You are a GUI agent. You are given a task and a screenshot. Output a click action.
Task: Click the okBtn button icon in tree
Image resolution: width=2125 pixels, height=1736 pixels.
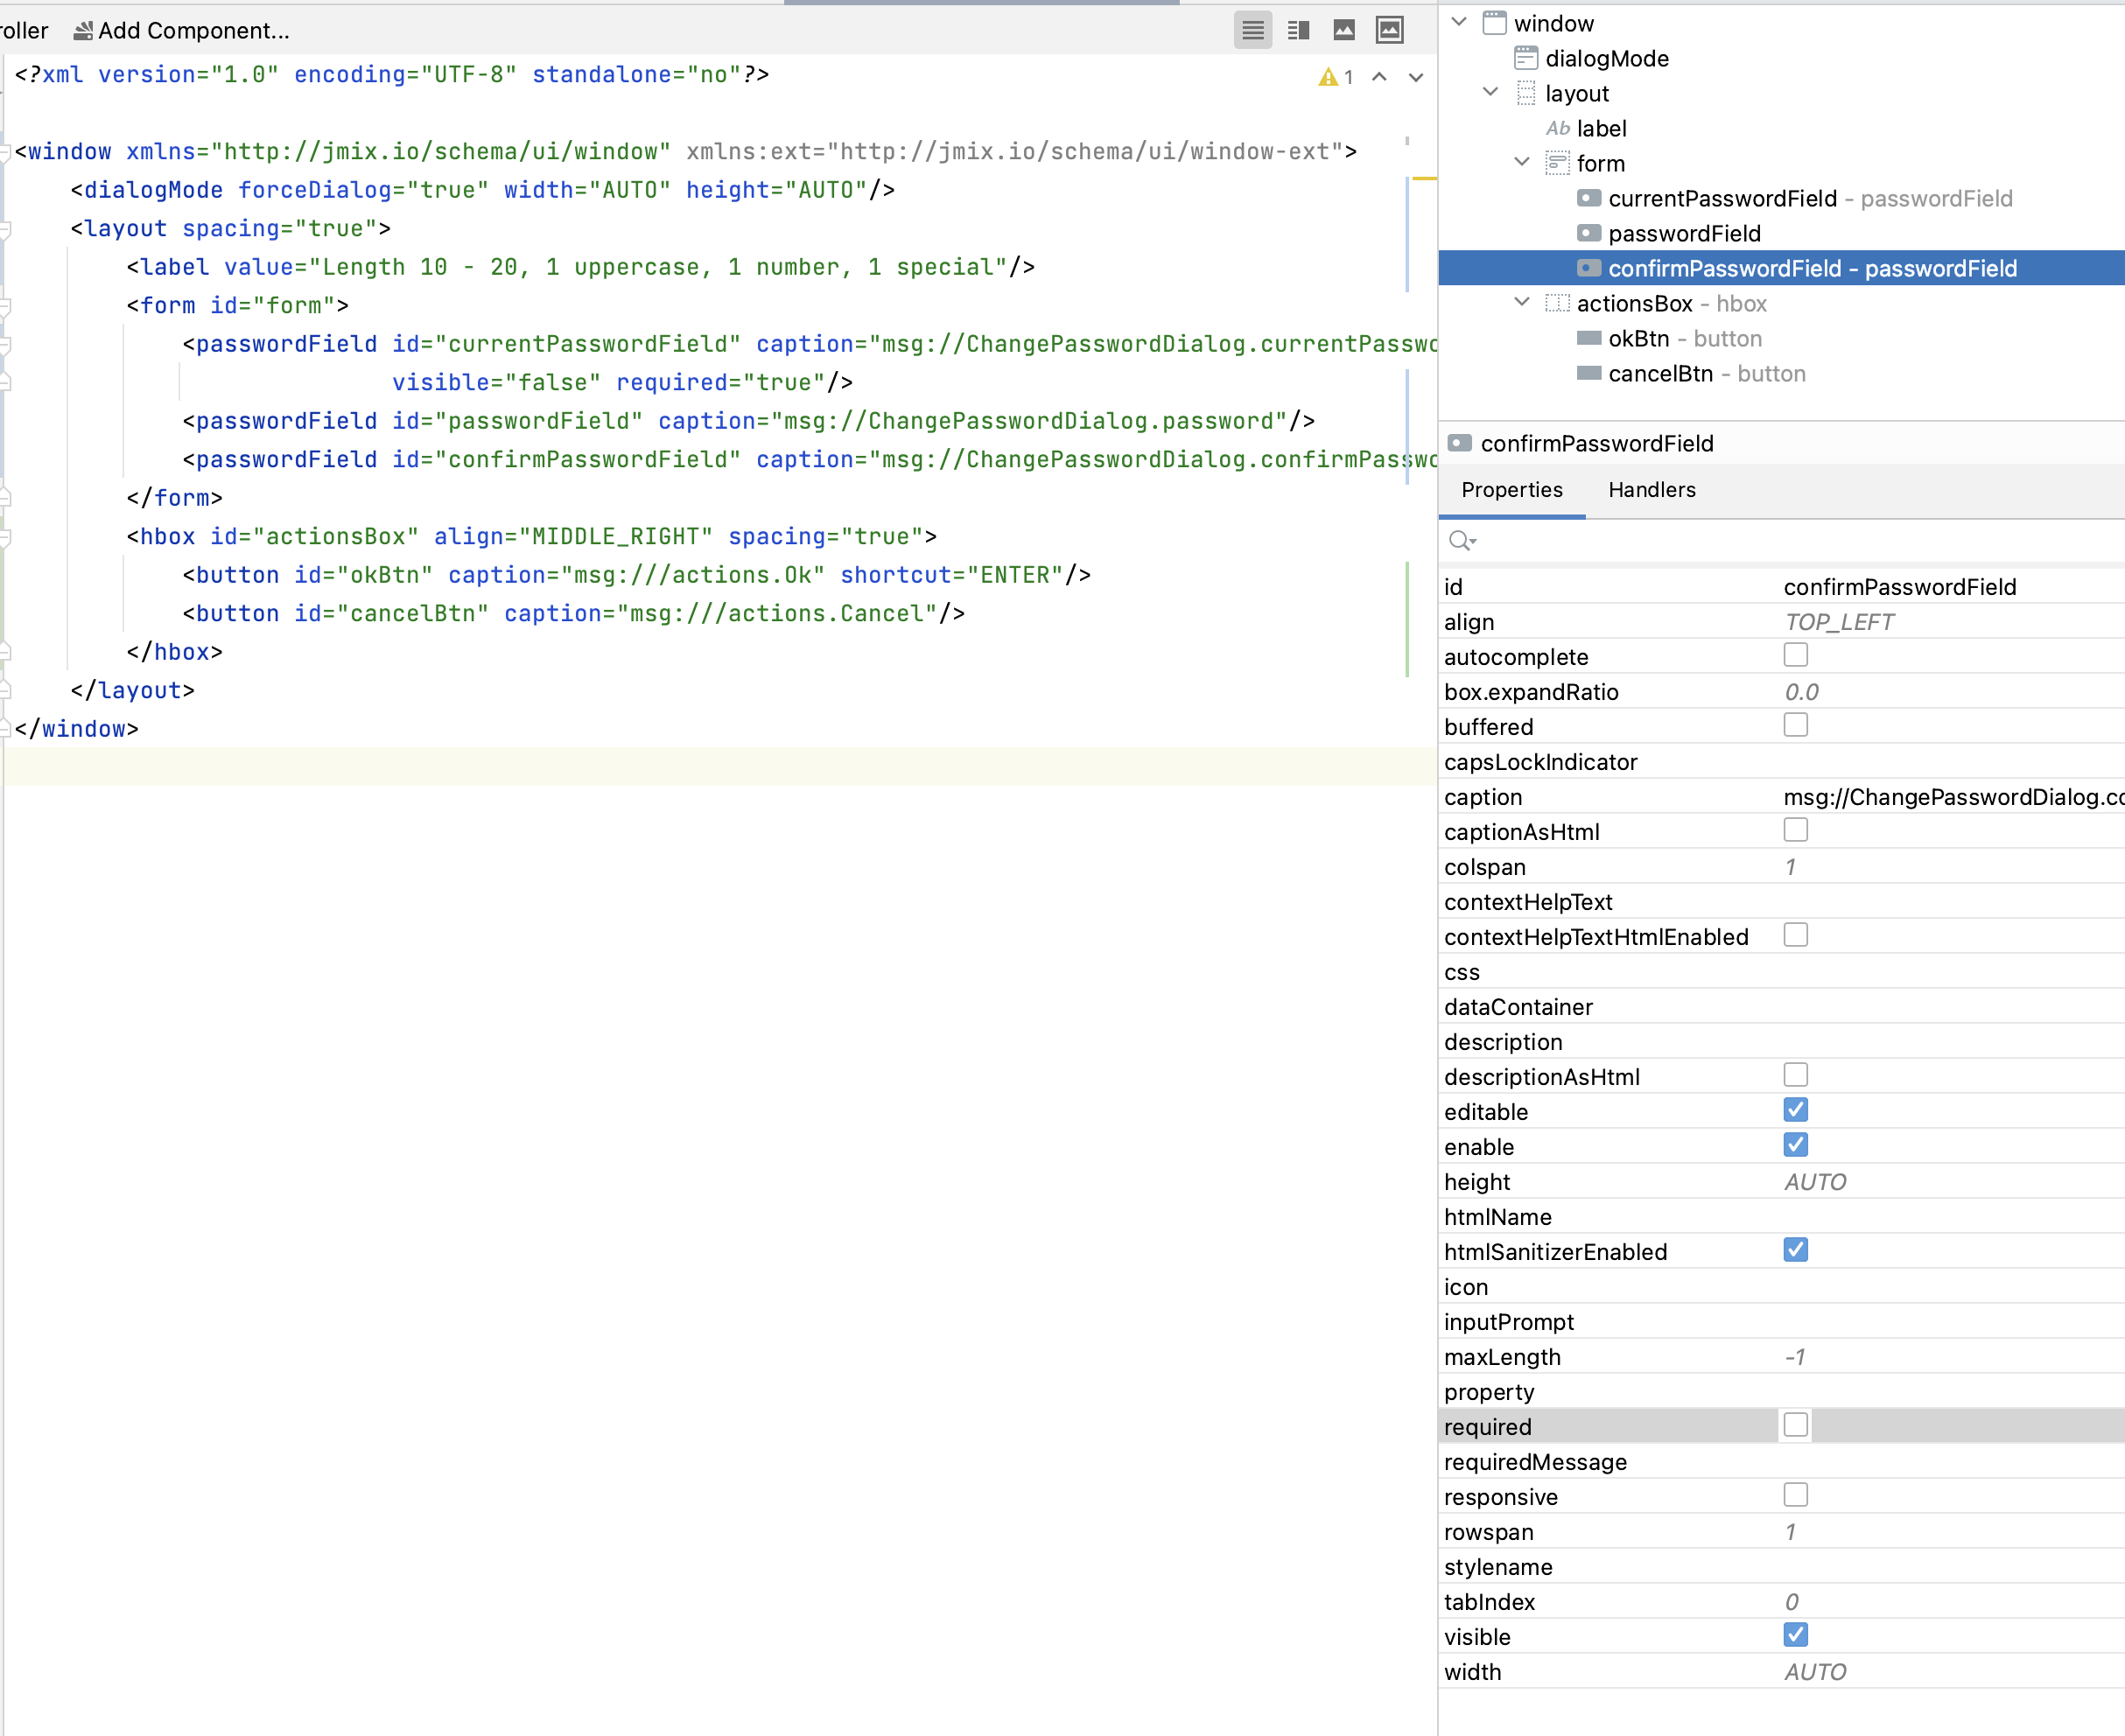[1588, 337]
